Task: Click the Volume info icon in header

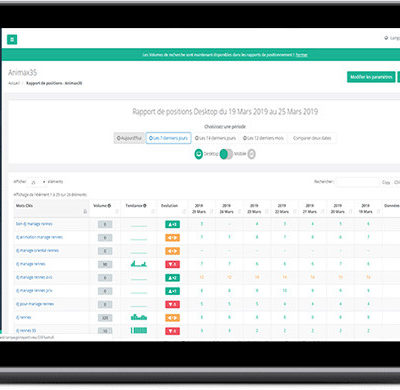Action: click(109, 206)
